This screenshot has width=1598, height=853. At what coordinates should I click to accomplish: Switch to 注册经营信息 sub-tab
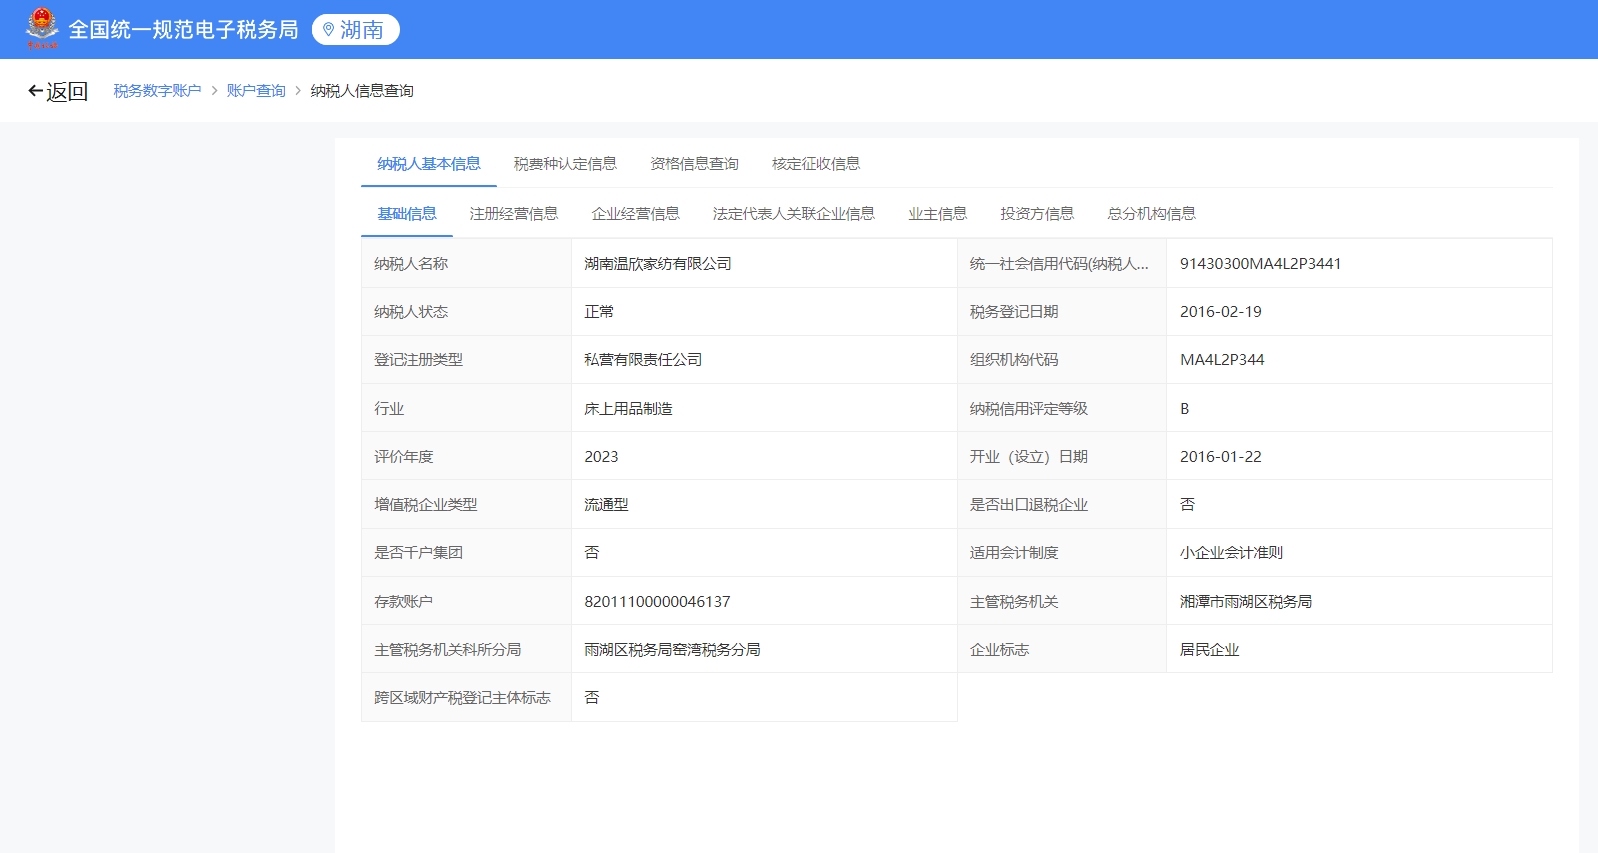514,214
